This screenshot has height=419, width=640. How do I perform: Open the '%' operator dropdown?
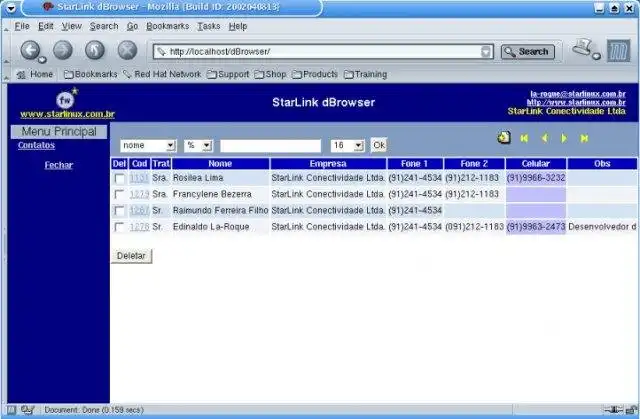click(x=198, y=146)
